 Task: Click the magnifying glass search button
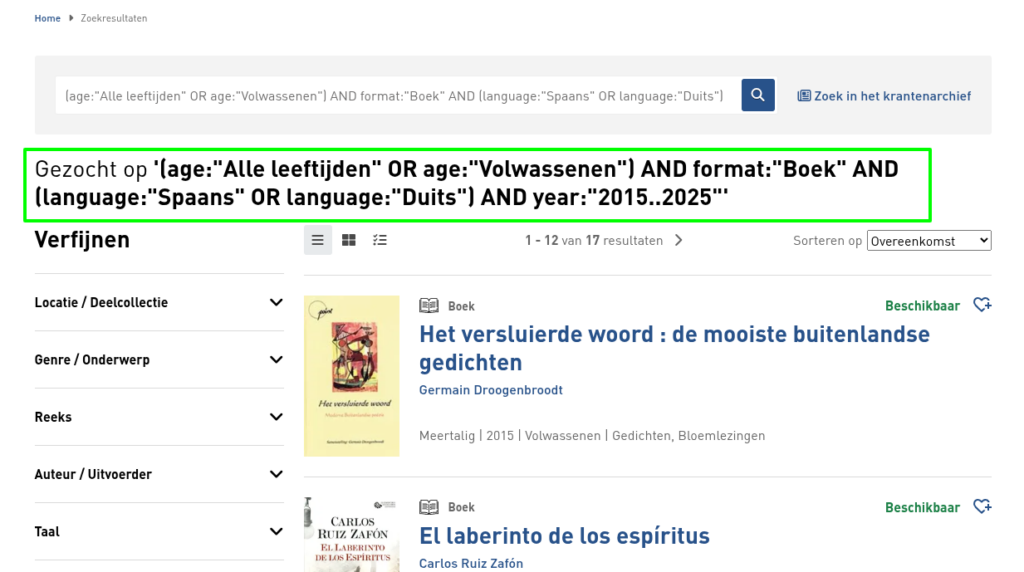pyautogui.click(x=758, y=95)
